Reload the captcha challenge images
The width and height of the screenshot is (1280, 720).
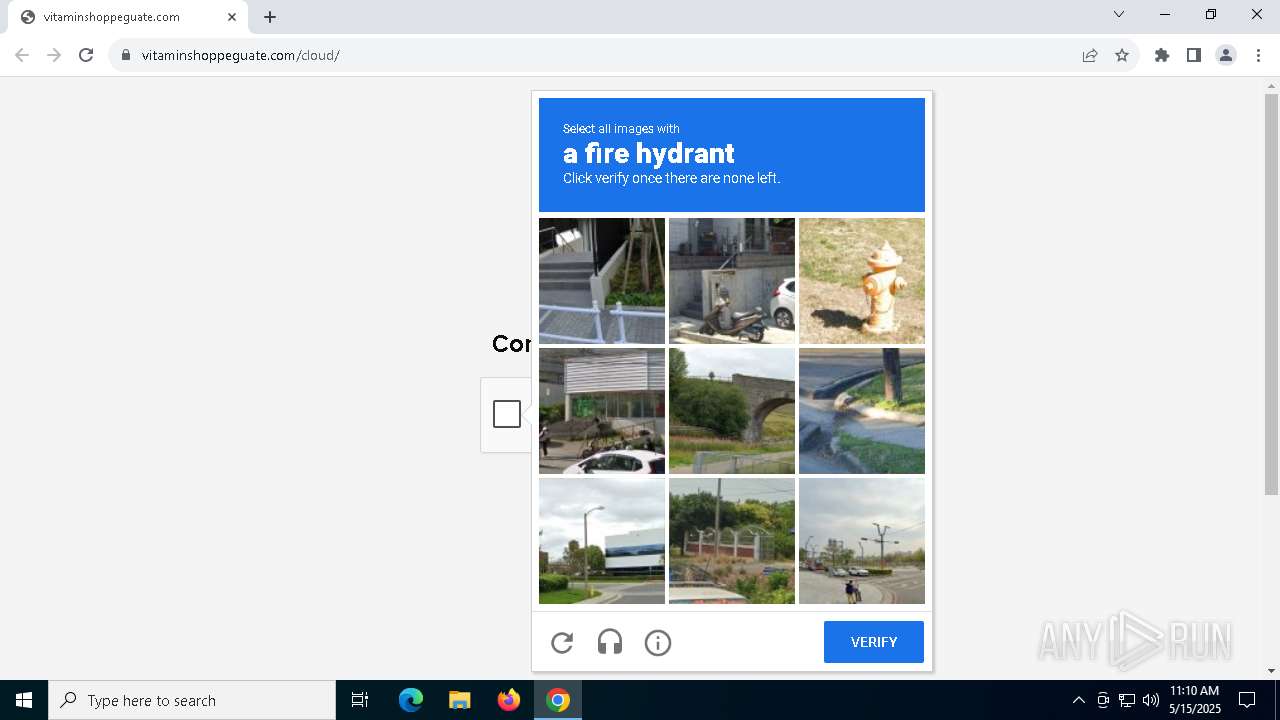tap(562, 643)
